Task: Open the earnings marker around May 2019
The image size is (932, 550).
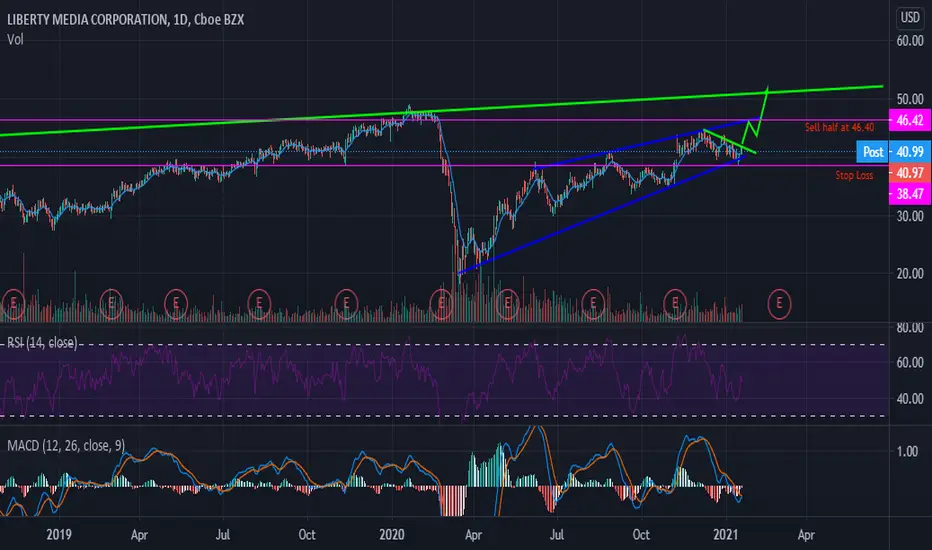Action: click(x=175, y=304)
